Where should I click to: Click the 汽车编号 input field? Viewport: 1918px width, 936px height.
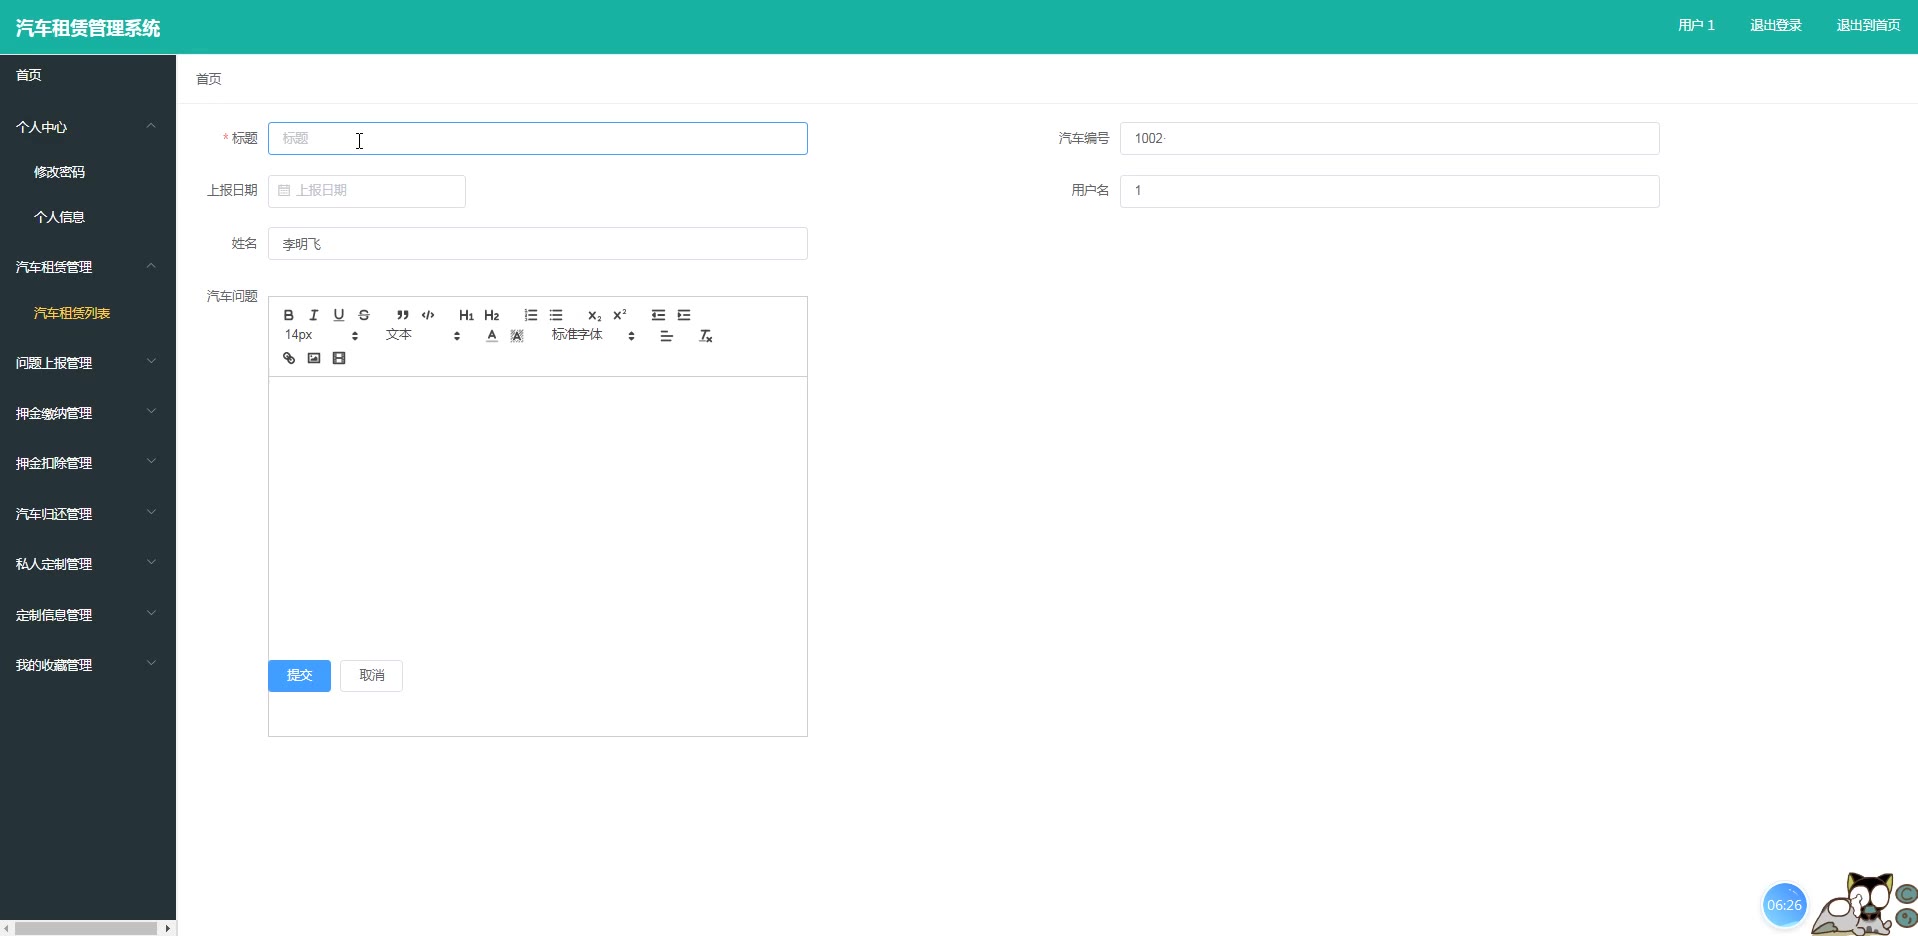coord(1390,138)
